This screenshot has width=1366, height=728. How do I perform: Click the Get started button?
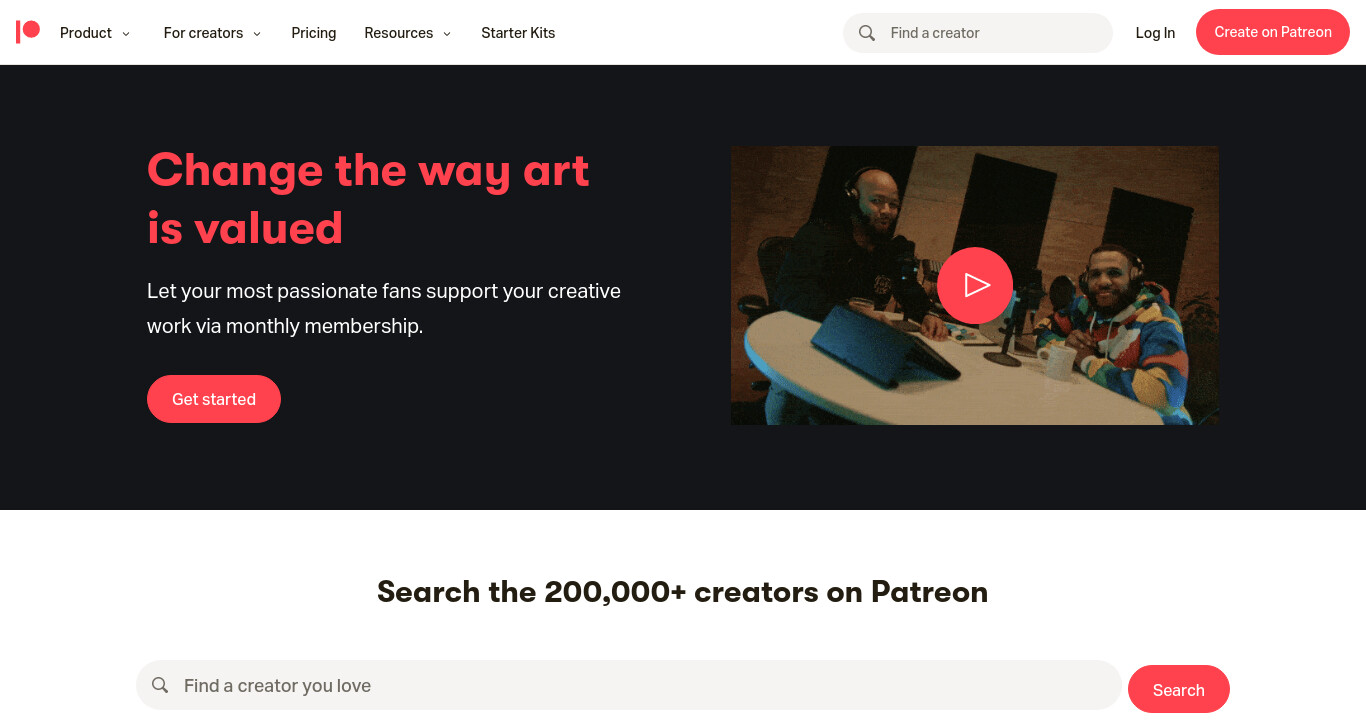214,399
